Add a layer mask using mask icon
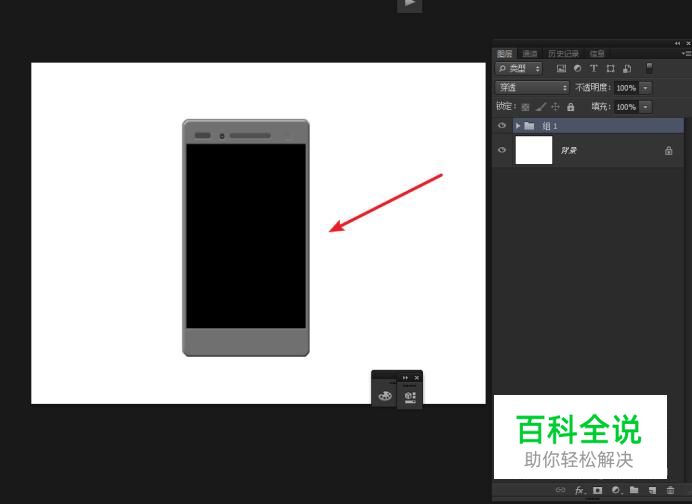Viewport: 692px width, 504px height. [597, 490]
